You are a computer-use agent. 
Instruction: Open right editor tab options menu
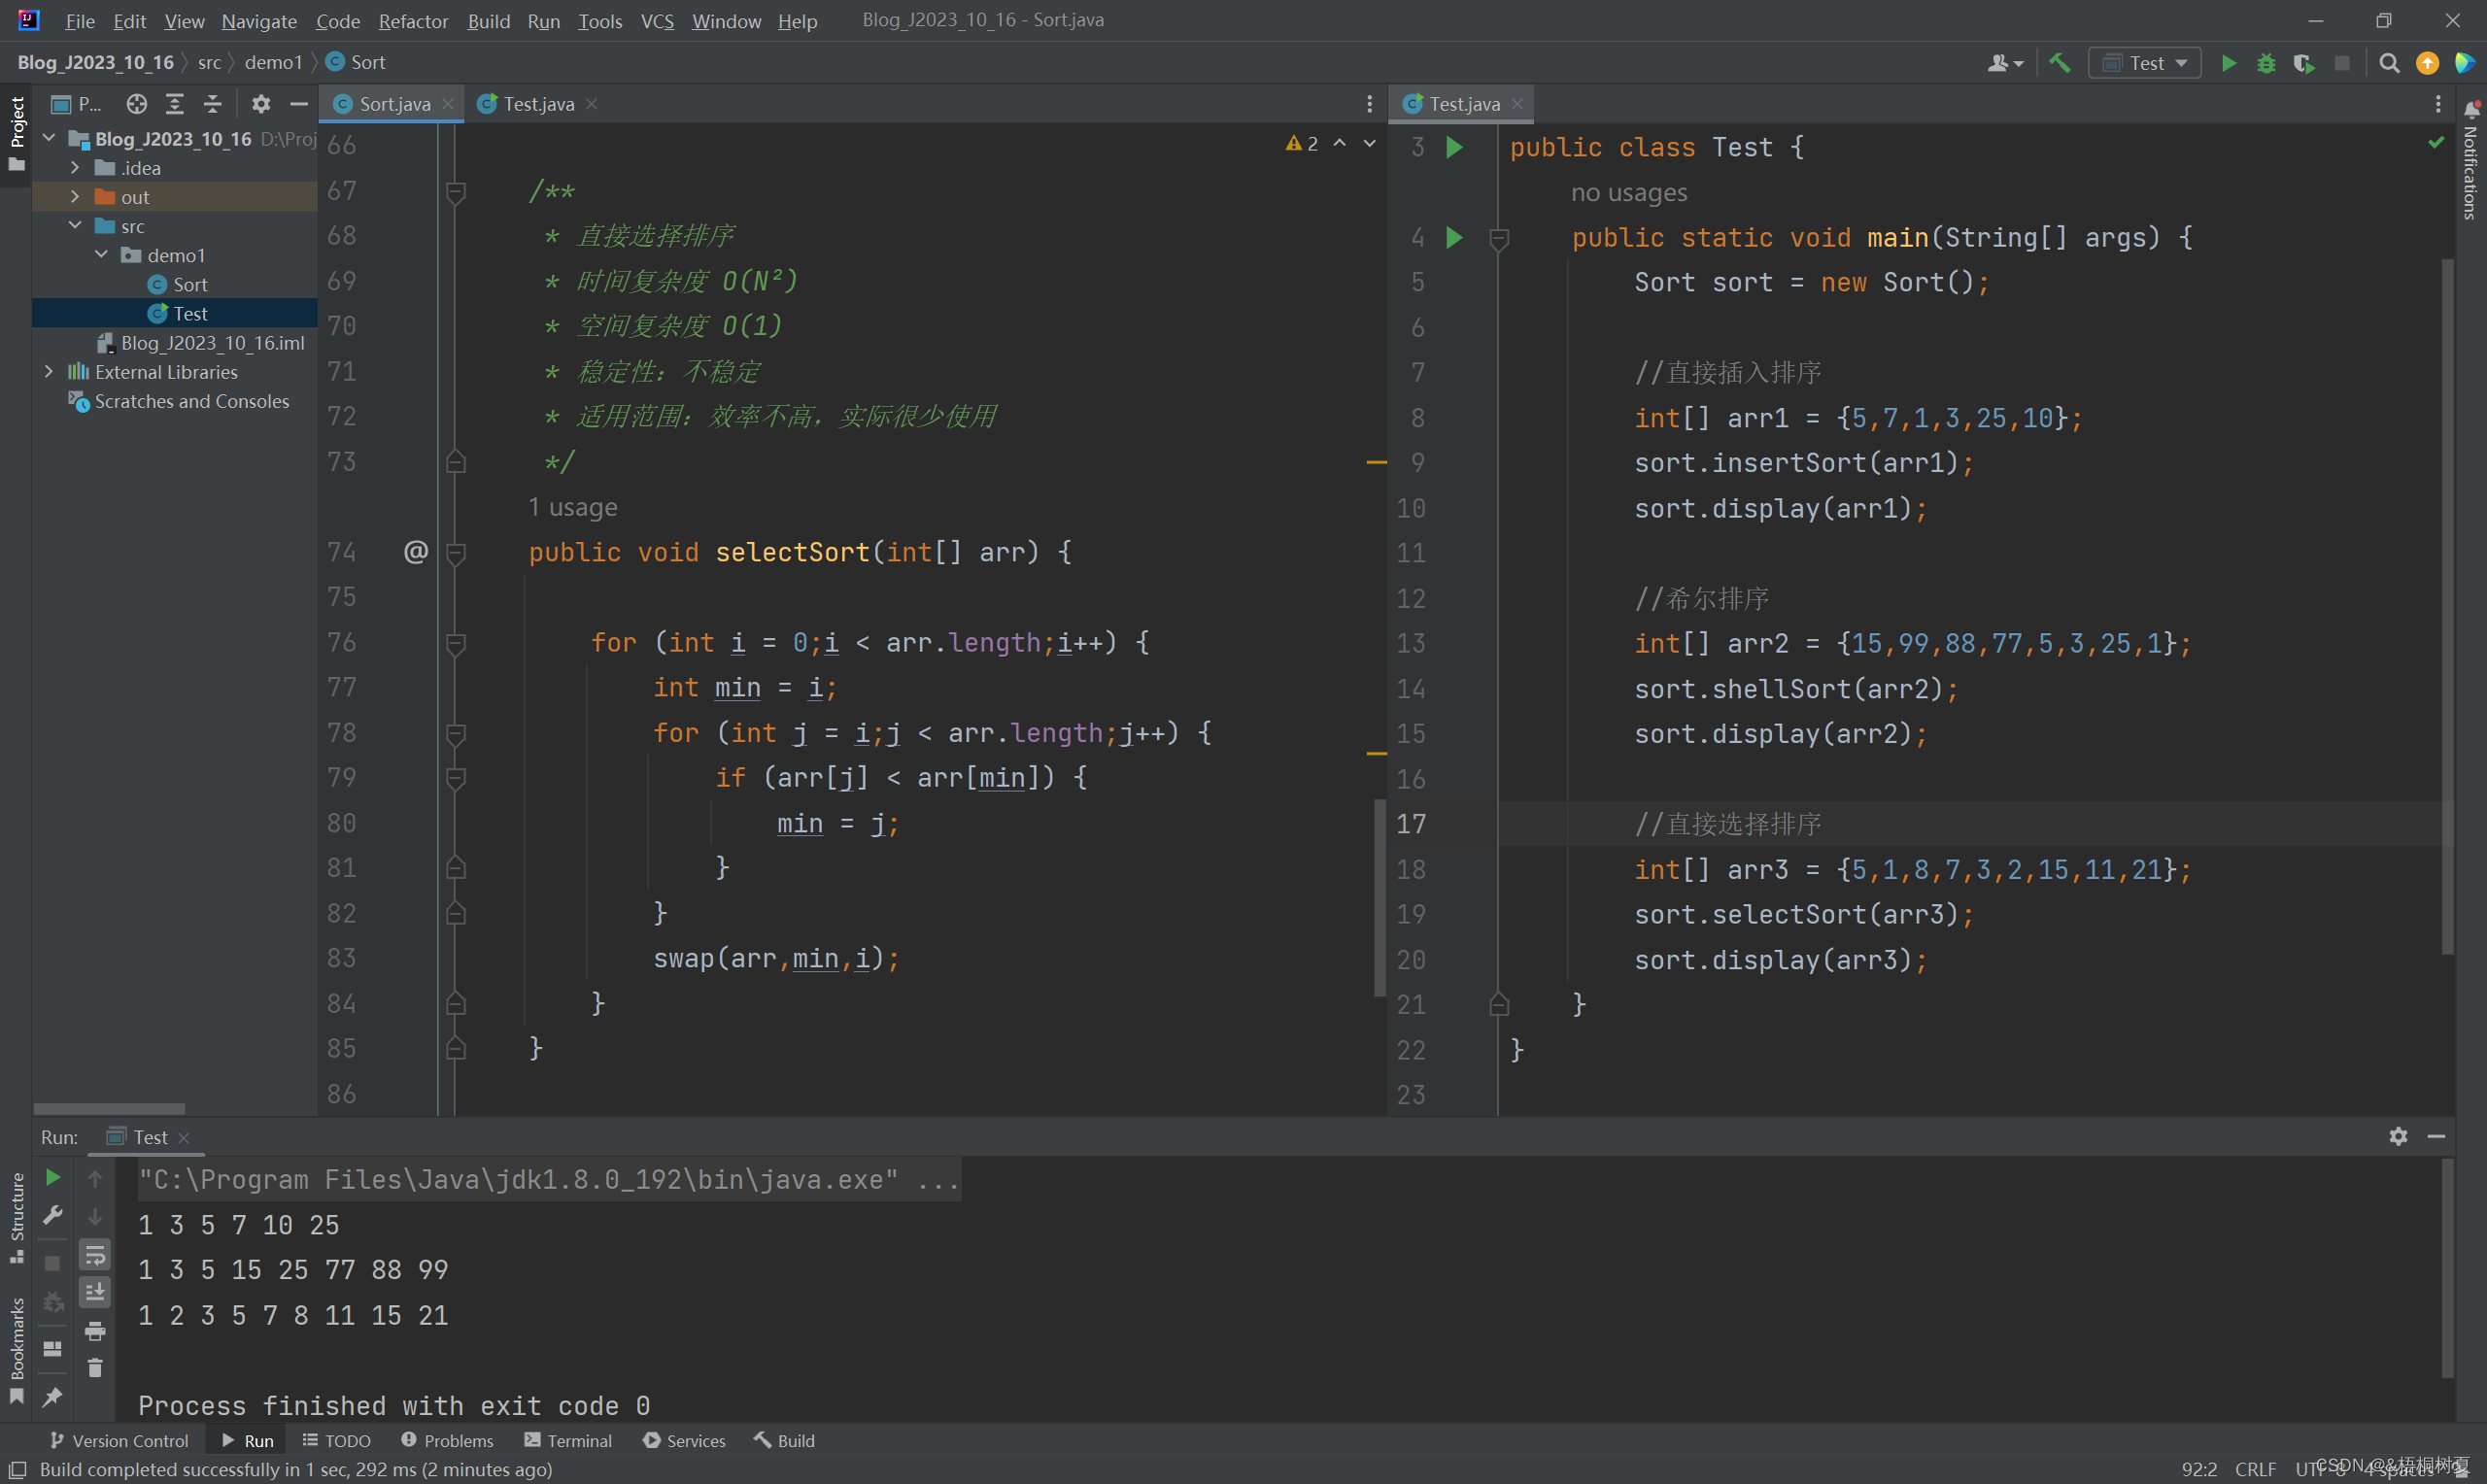point(2438,104)
